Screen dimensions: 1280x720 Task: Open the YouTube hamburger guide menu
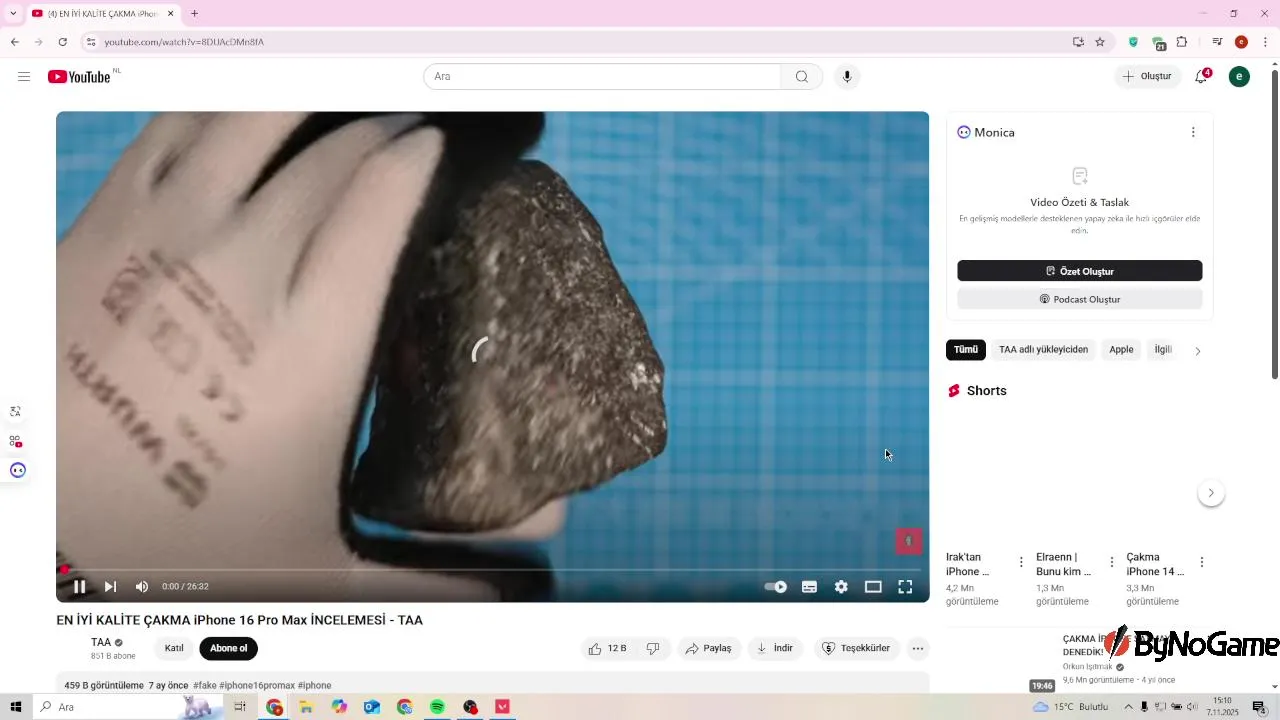coord(24,77)
